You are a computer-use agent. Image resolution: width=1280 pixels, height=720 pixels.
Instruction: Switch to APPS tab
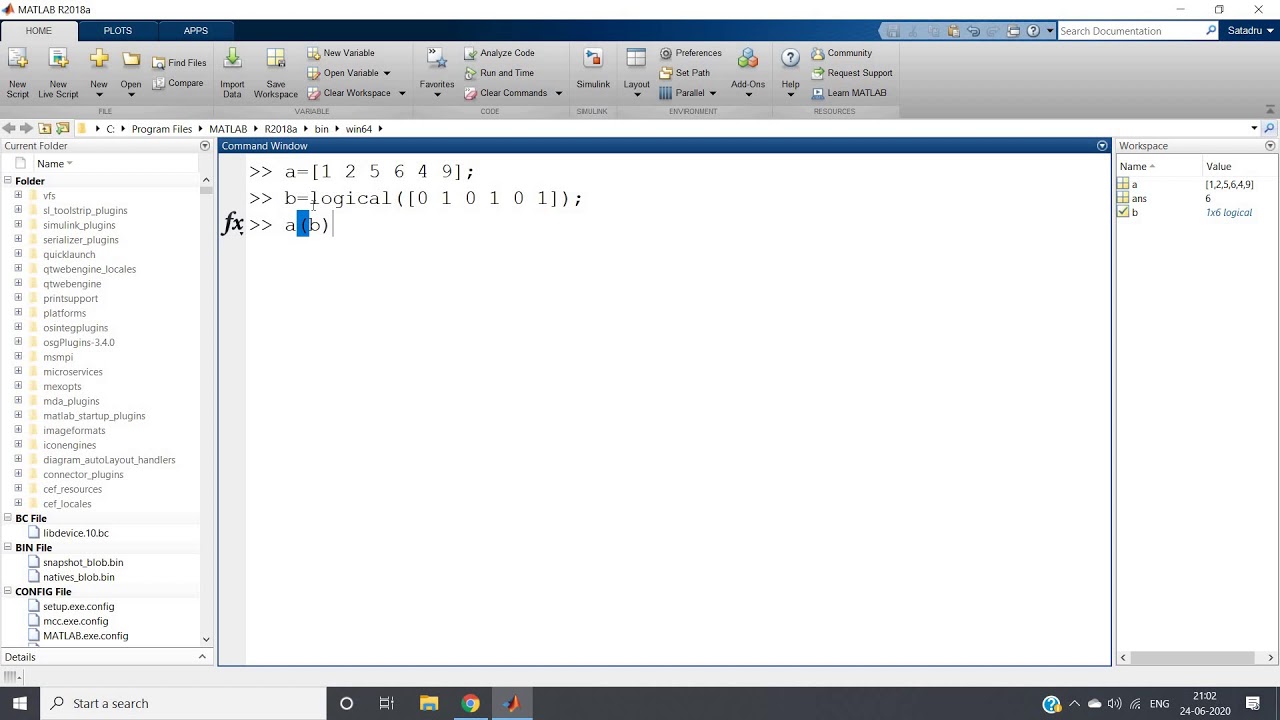(196, 31)
